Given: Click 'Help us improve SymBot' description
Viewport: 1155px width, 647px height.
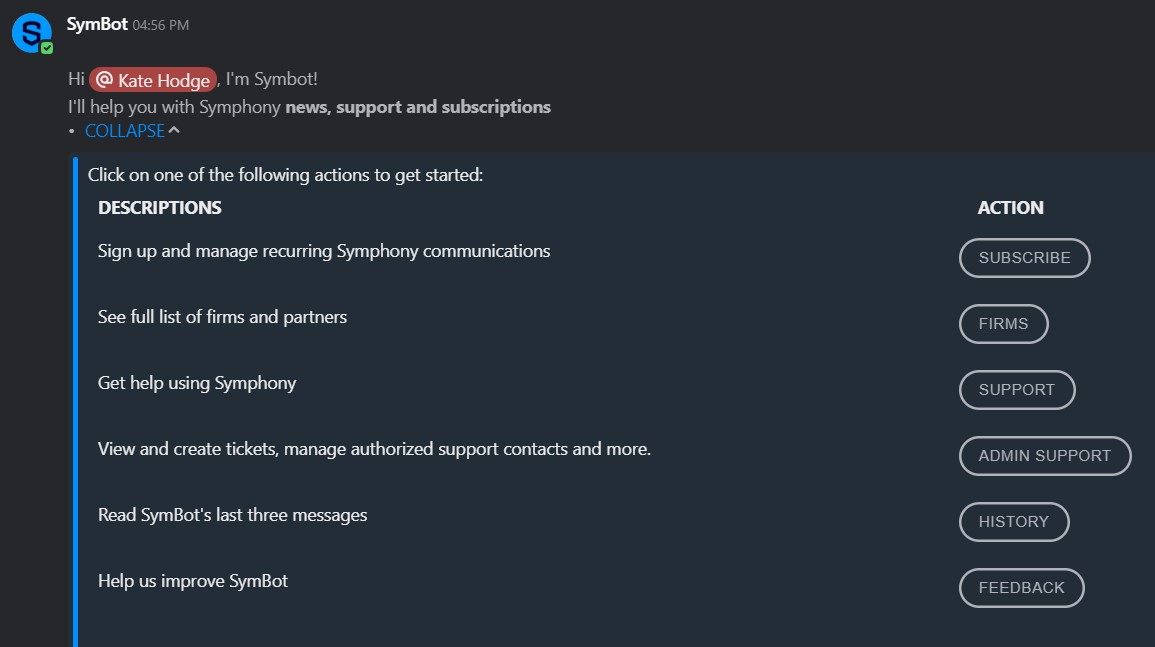Looking at the screenshot, I should pos(193,581).
